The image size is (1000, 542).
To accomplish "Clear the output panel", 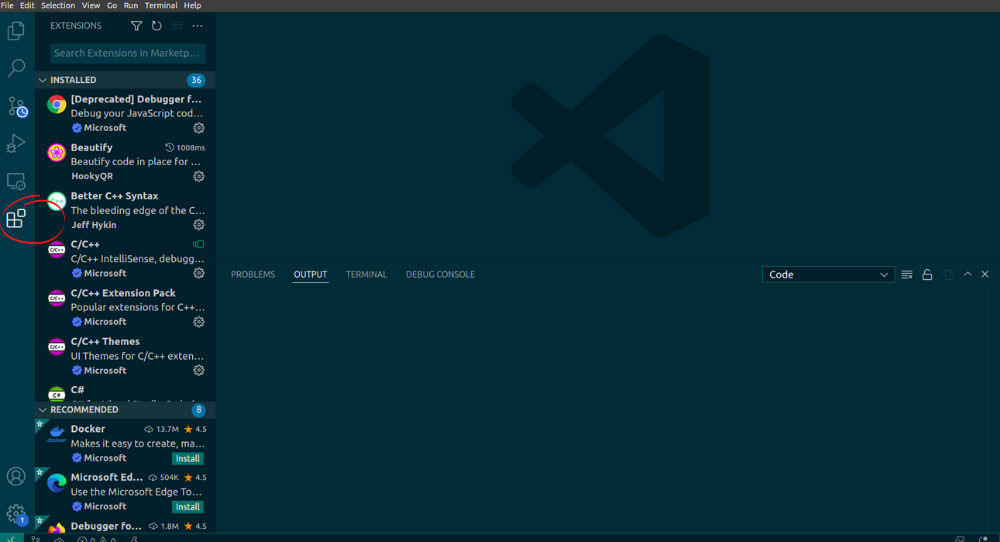I will tap(907, 275).
